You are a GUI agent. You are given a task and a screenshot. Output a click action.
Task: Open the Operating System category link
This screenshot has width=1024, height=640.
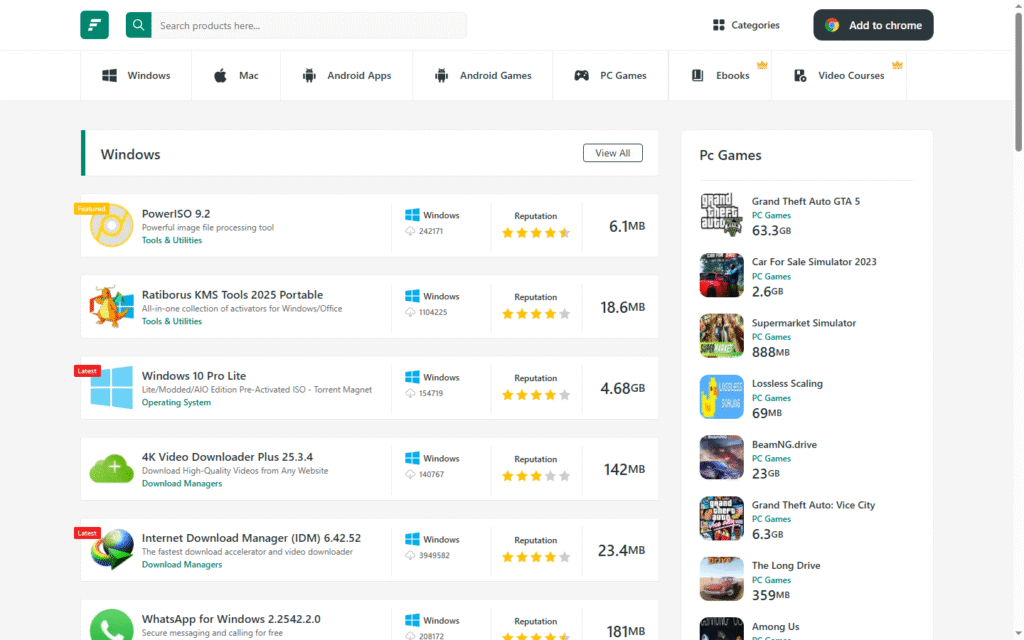tap(176, 403)
